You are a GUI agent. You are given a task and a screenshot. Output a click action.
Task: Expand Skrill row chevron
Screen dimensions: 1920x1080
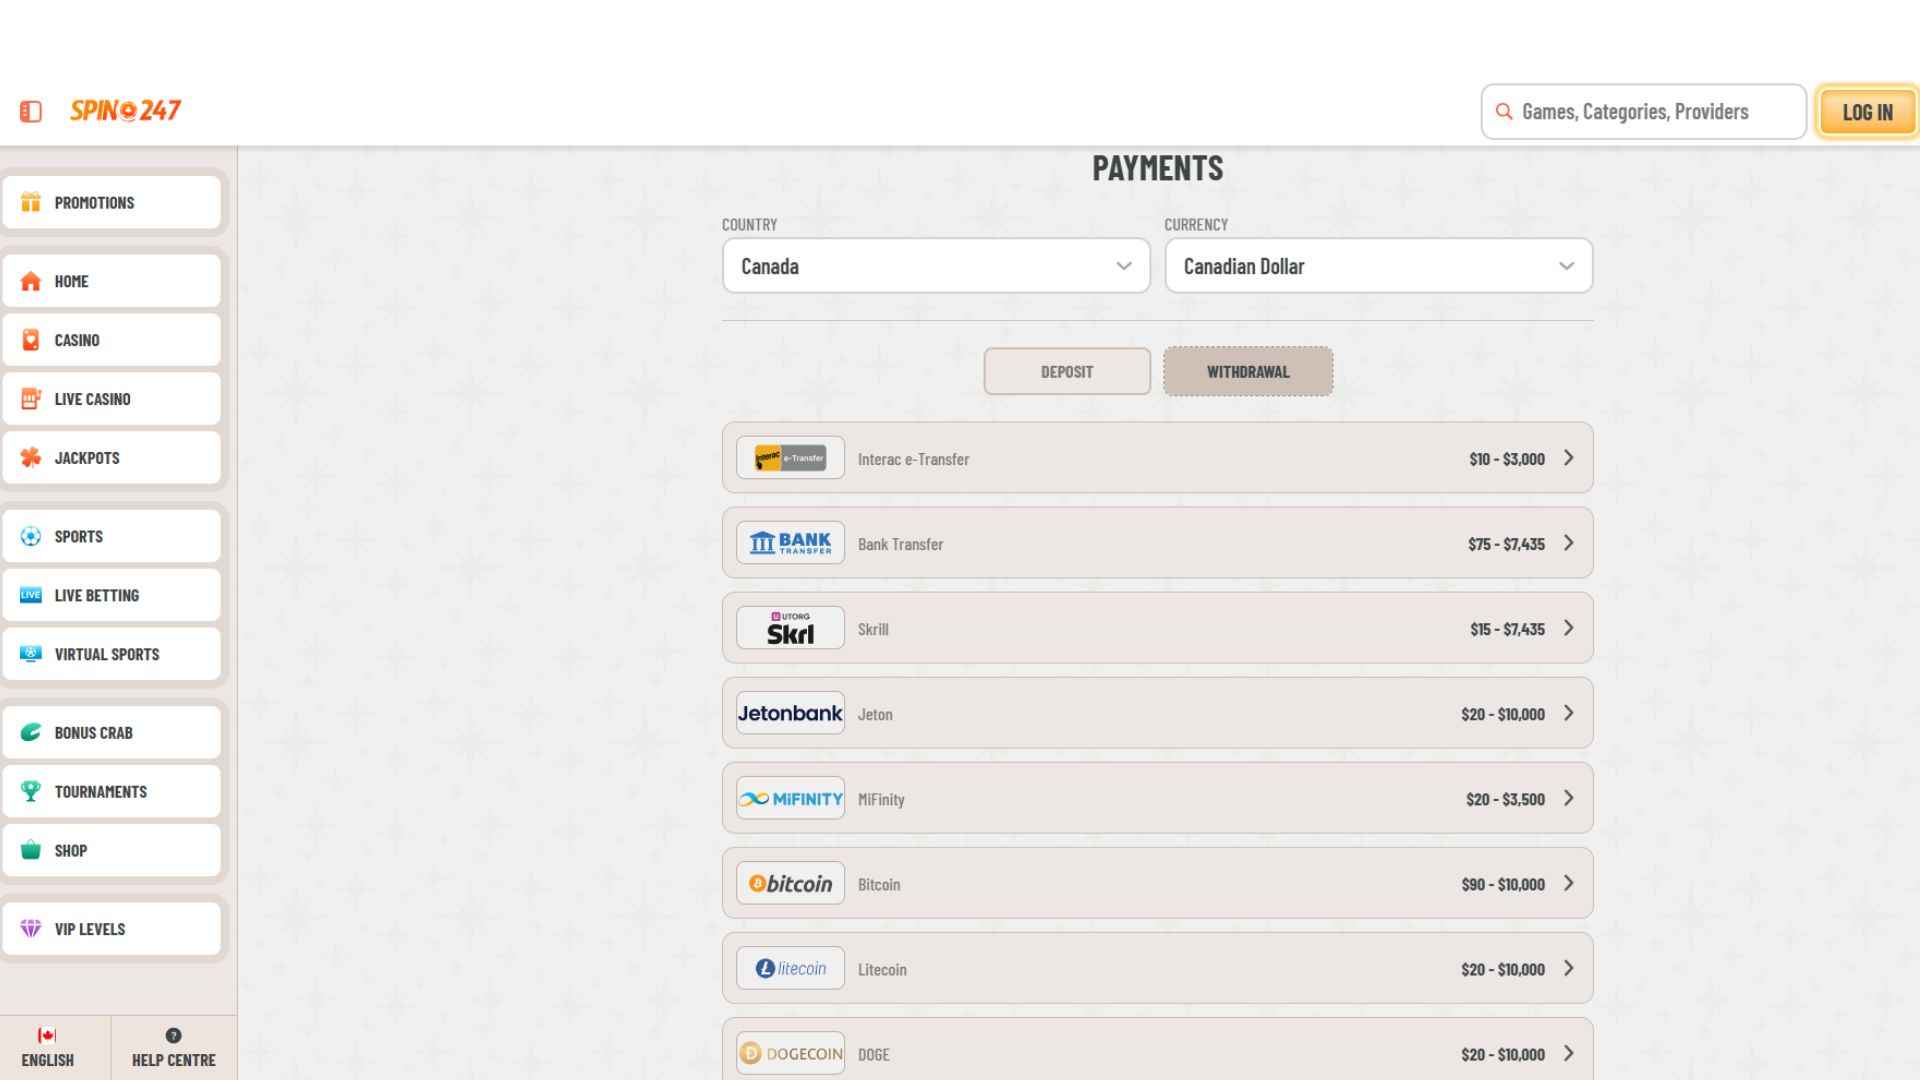pyautogui.click(x=1568, y=628)
